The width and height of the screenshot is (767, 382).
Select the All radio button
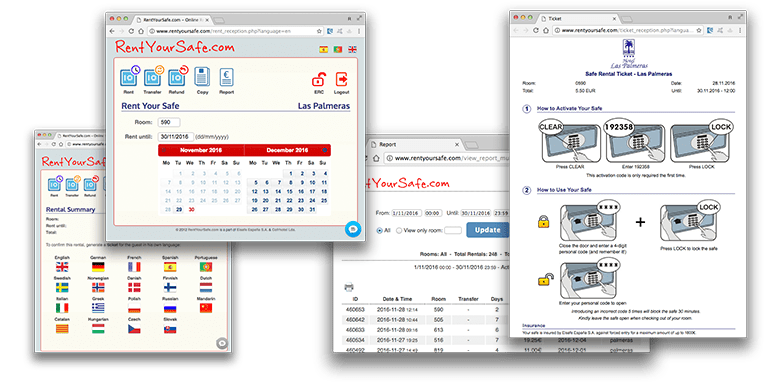click(x=380, y=230)
